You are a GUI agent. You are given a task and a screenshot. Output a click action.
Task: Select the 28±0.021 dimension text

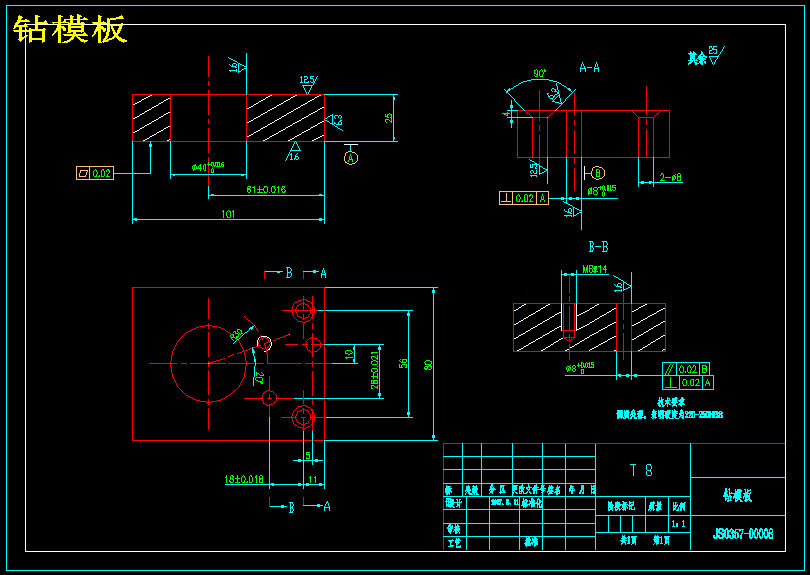[375, 370]
